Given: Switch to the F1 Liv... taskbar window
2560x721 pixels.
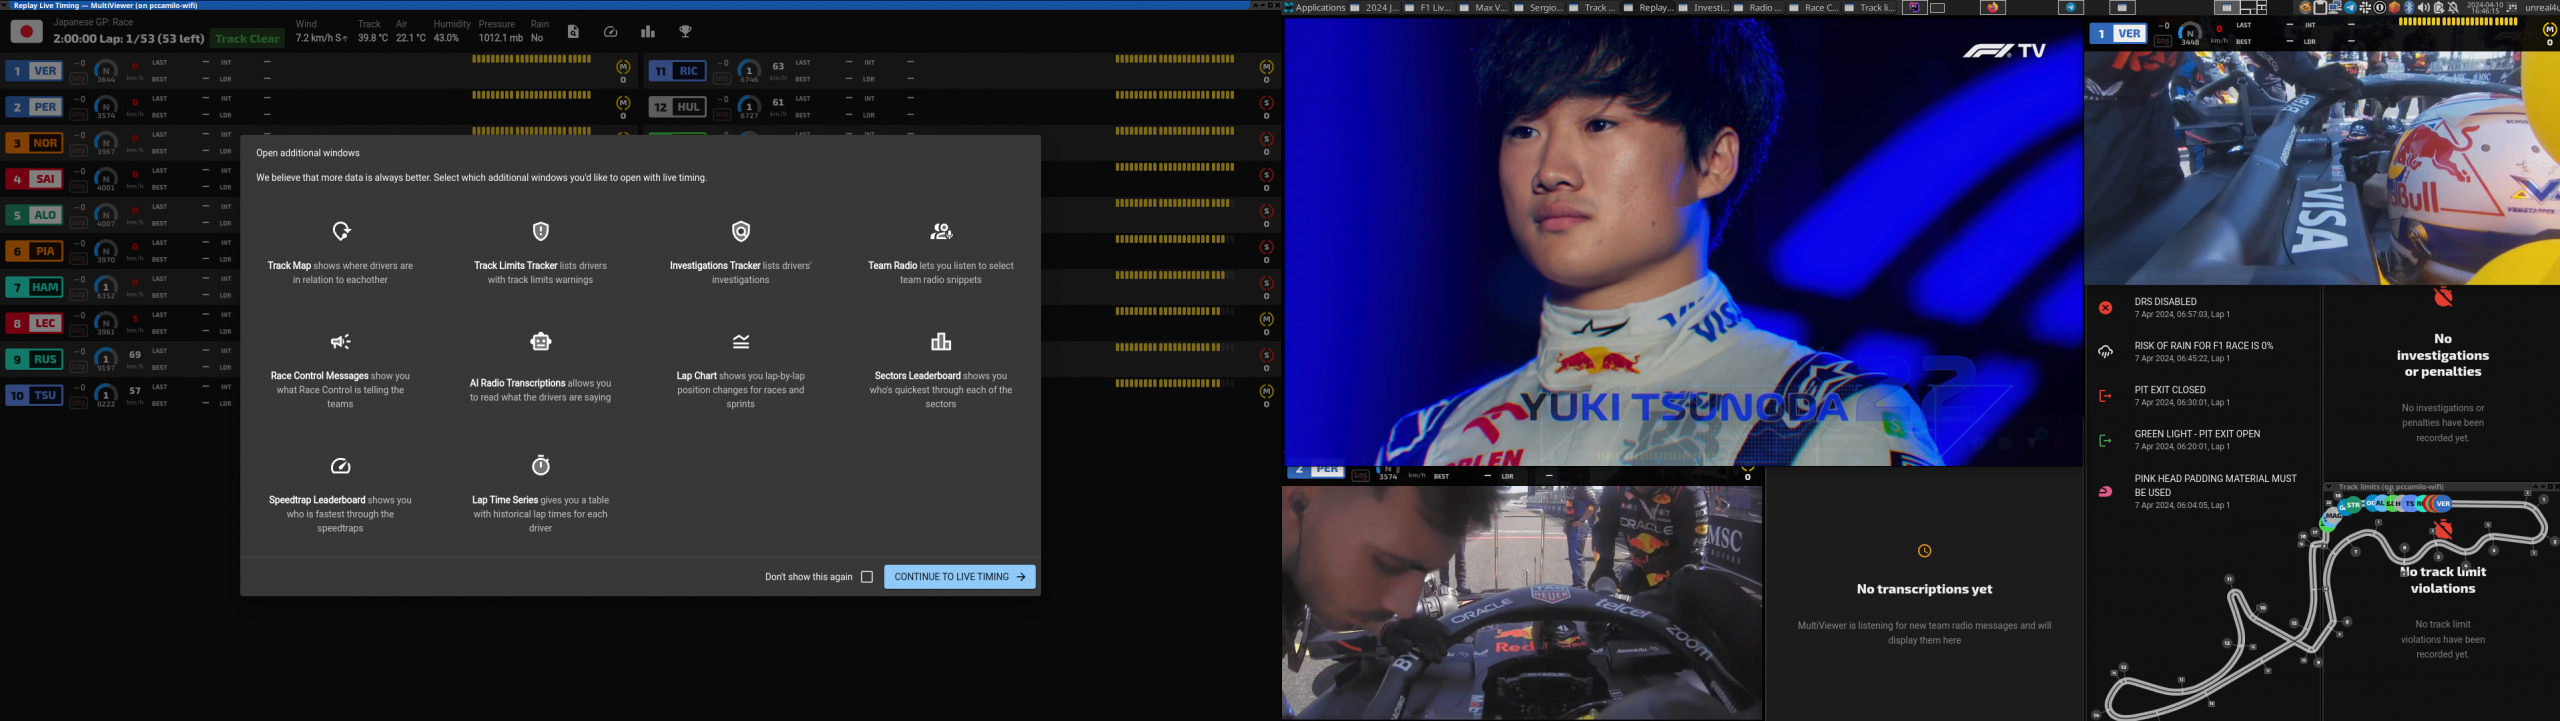Looking at the screenshot, I should (x=1427, y=7).
